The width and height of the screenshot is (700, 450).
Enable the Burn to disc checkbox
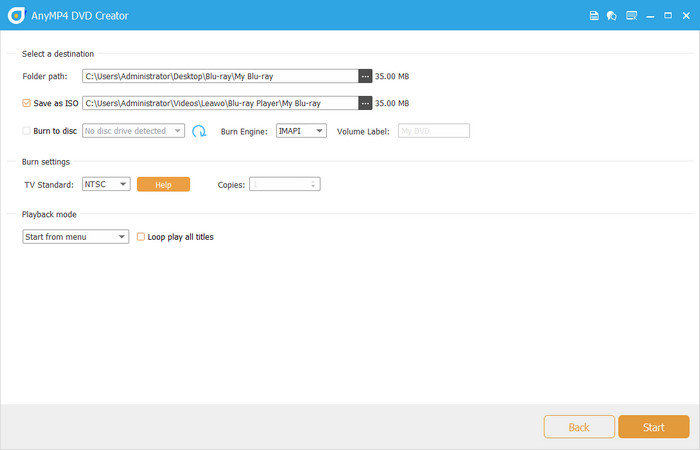[27, 131]
